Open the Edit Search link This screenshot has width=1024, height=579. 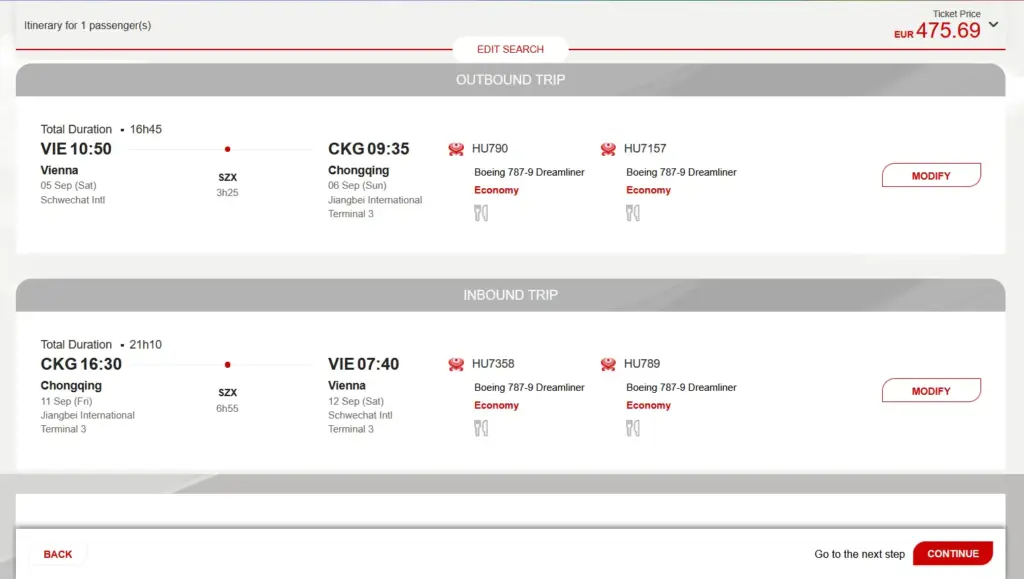coord(510,49)
